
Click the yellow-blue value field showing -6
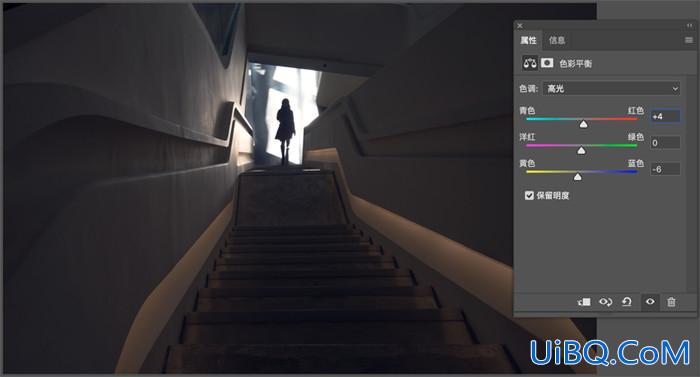[x=665, y=169]
